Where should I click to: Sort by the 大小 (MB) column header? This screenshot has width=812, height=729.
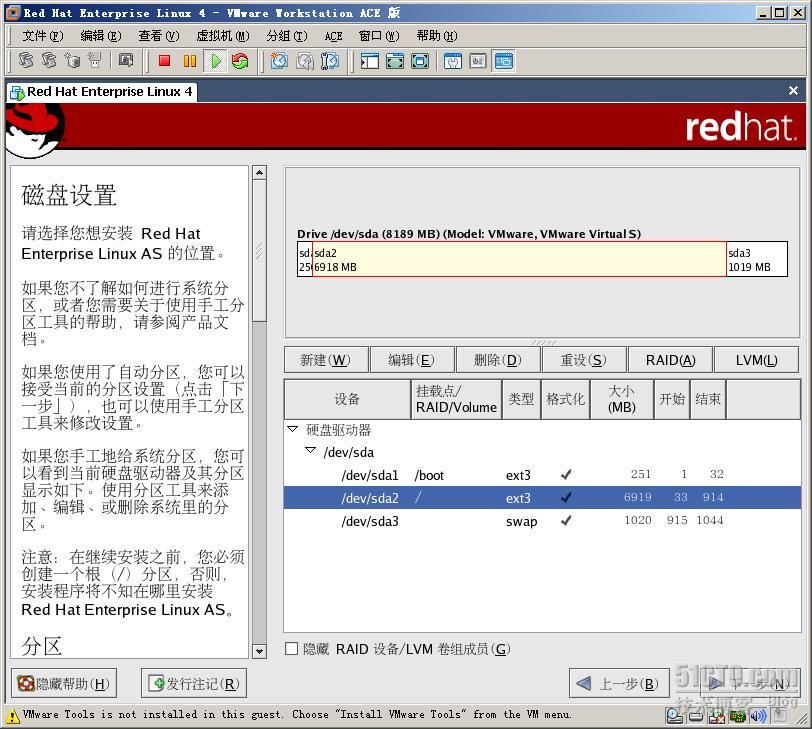click(622, 399)
